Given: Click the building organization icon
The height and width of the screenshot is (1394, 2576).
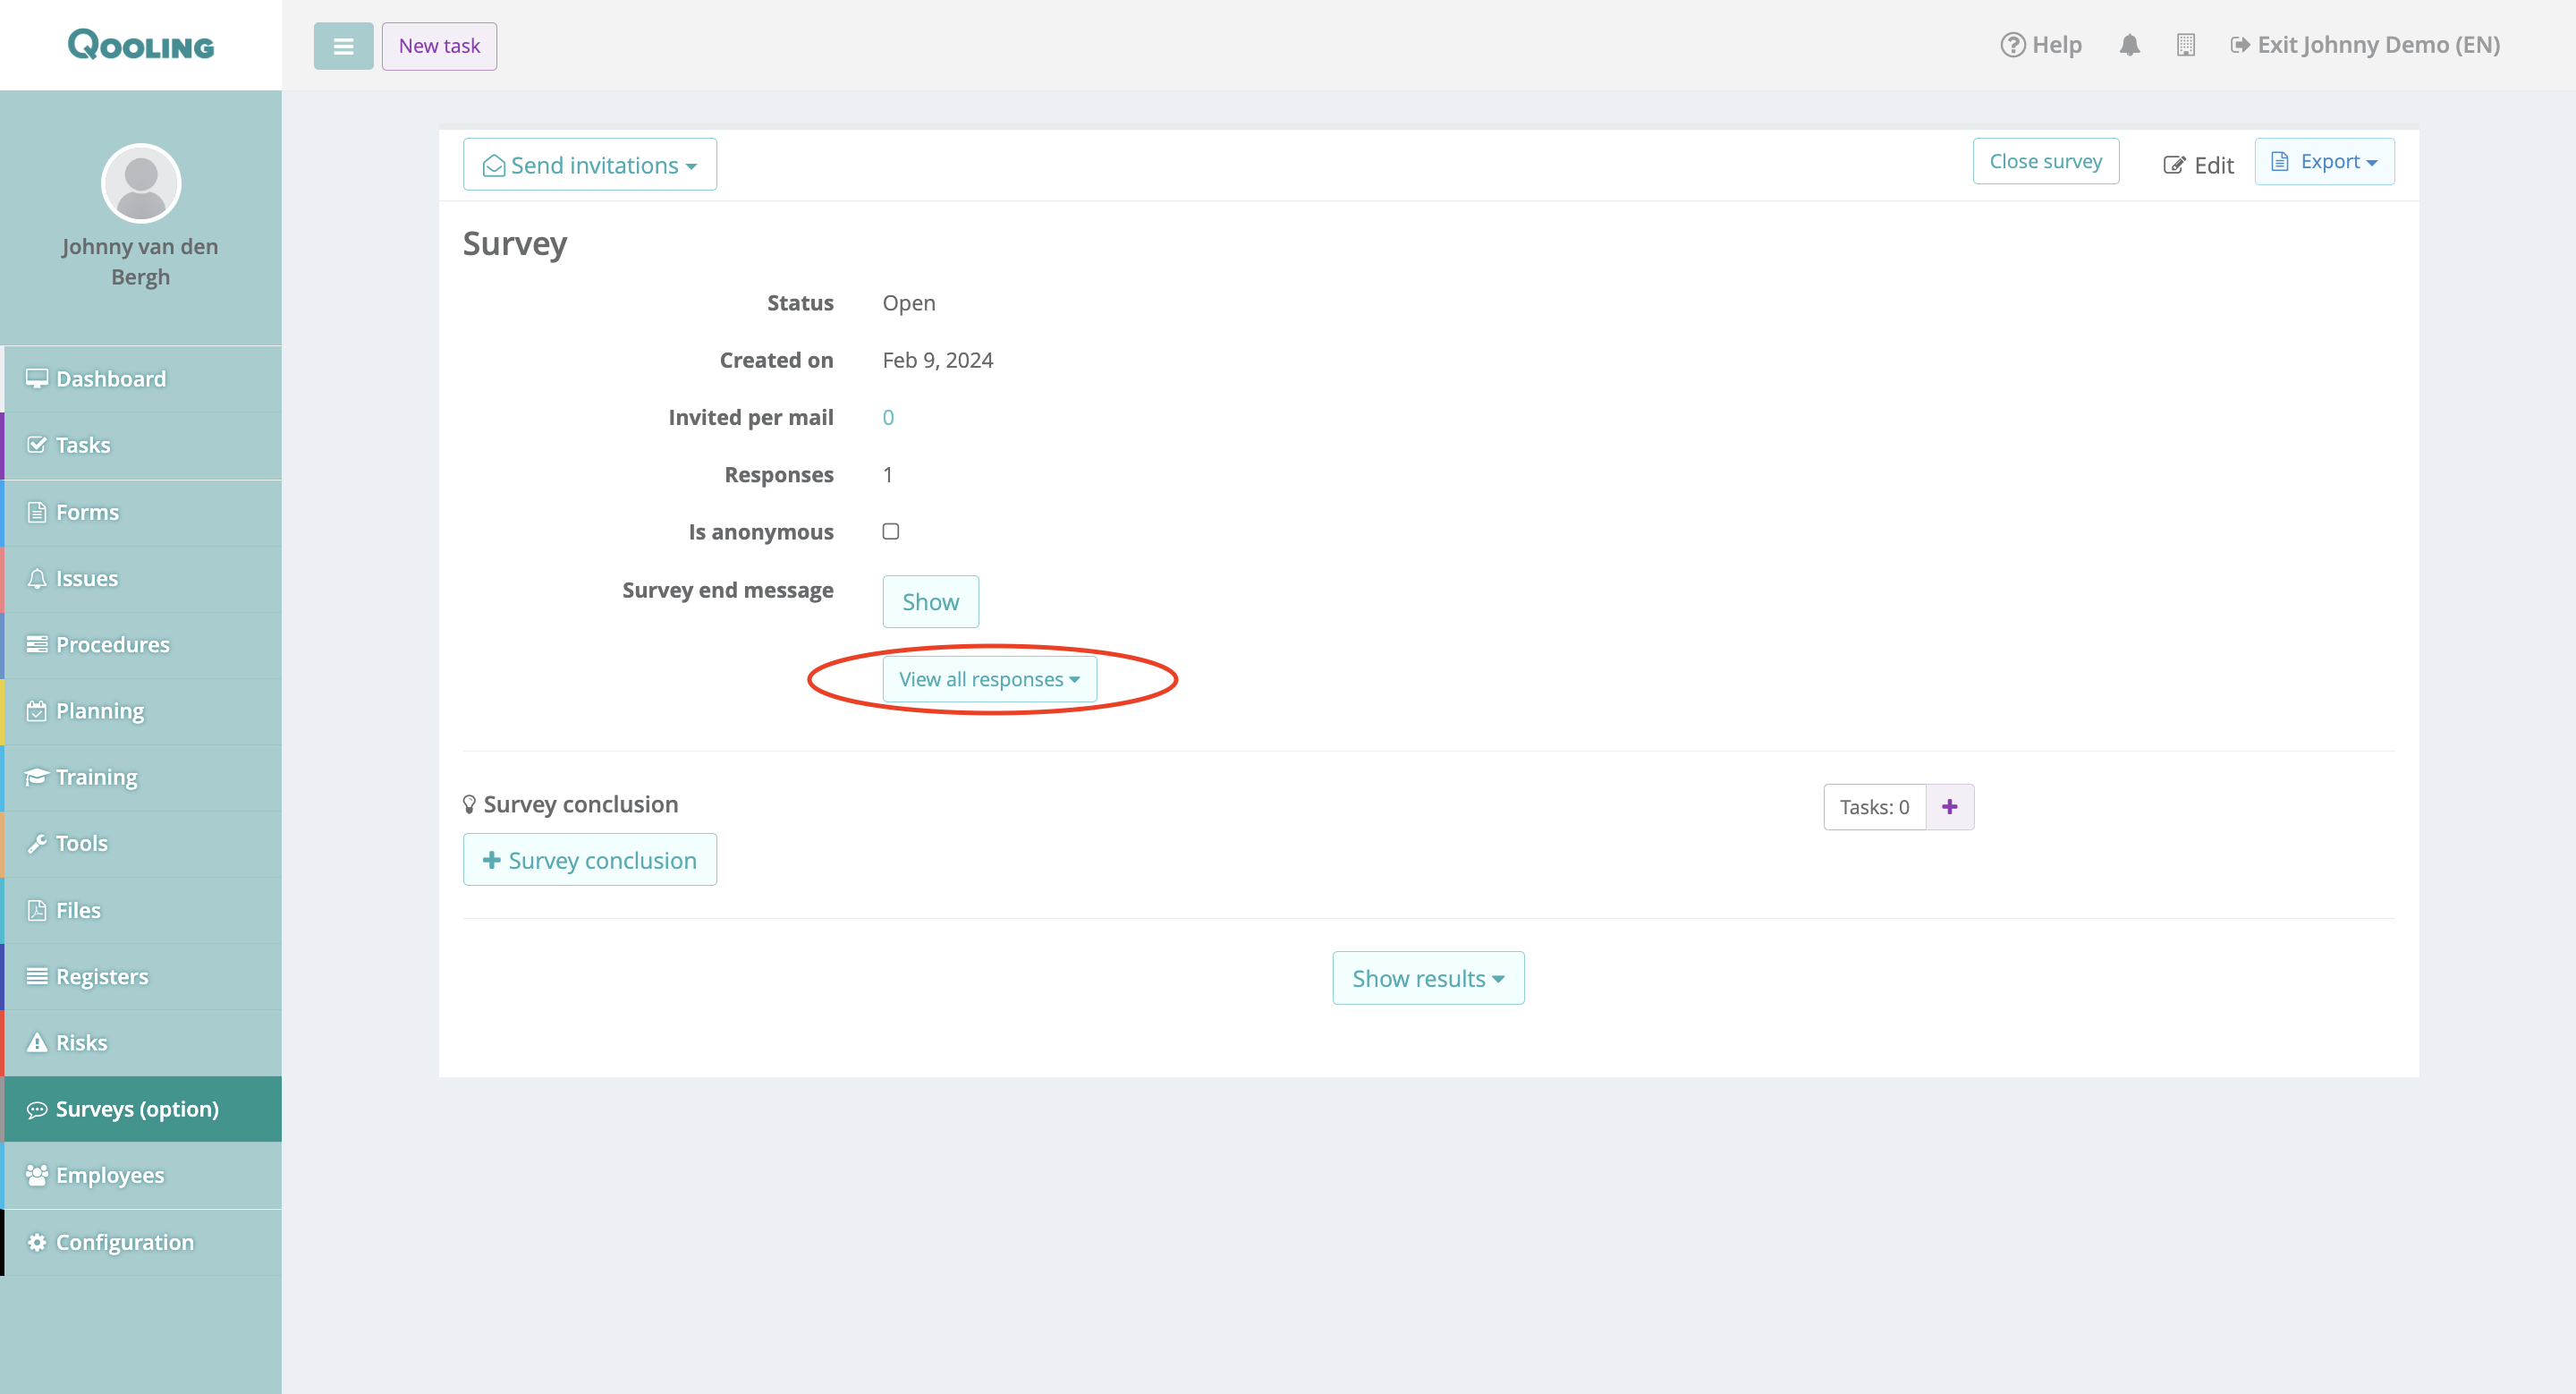Looking at the screenshot, I should pos(2185,45).
